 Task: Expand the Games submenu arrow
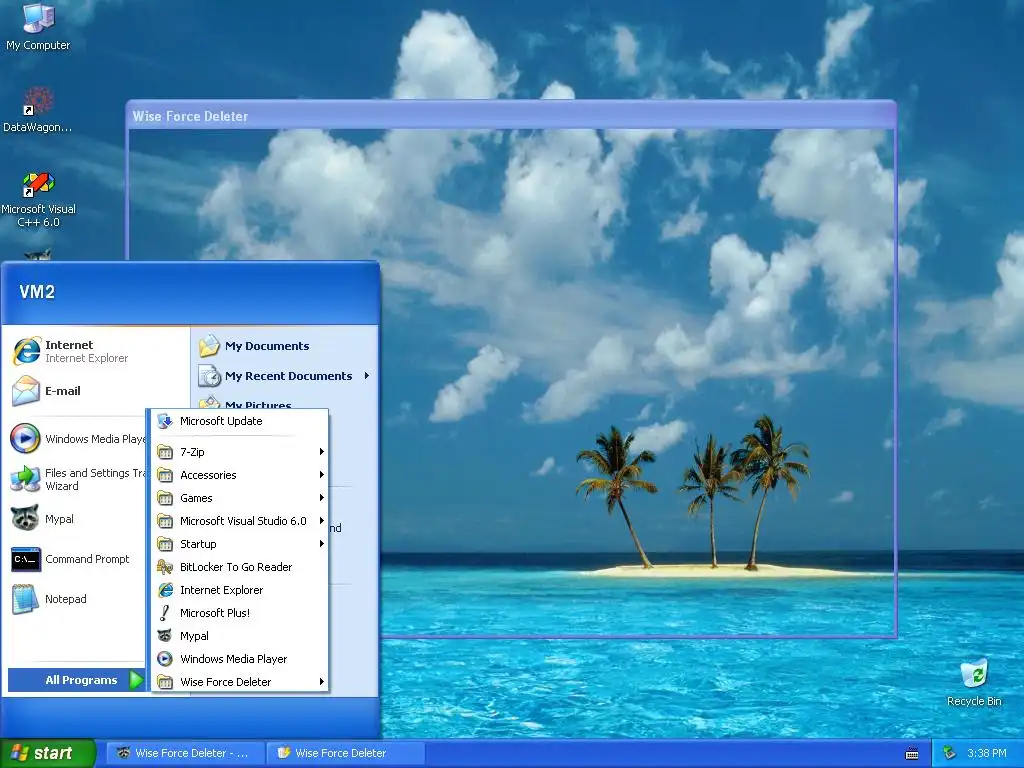tap(321, 498)
